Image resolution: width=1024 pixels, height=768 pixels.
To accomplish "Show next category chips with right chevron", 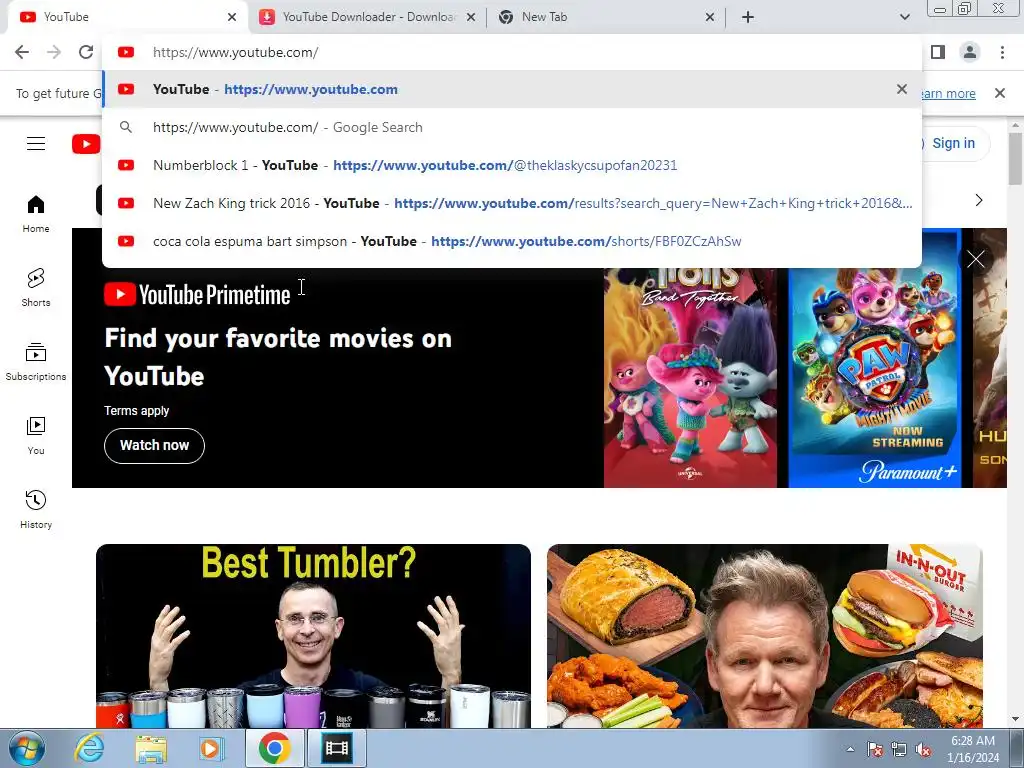I will click(x=978, y=200).
